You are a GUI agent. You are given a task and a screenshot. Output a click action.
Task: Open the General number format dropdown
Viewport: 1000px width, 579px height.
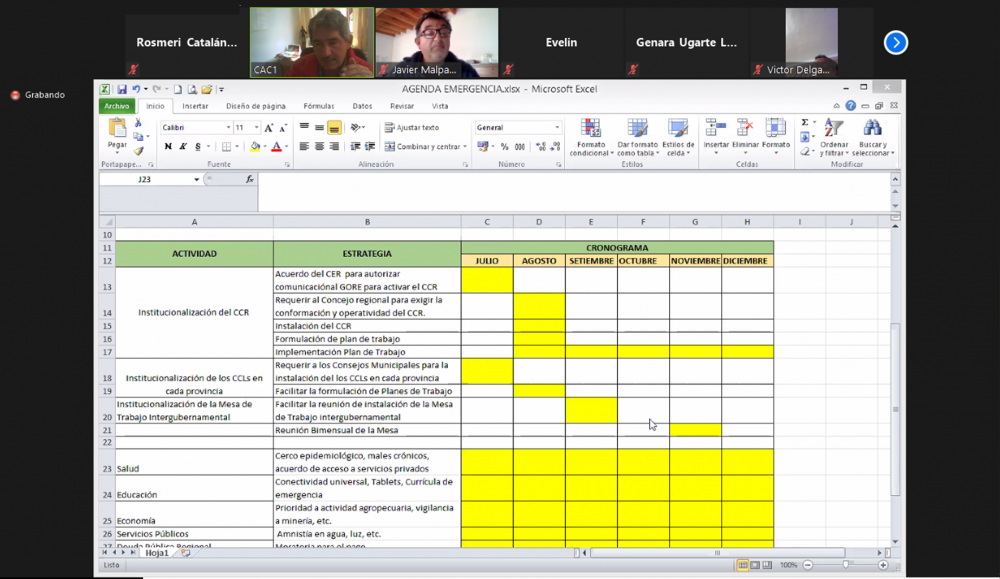coord(557,128)
